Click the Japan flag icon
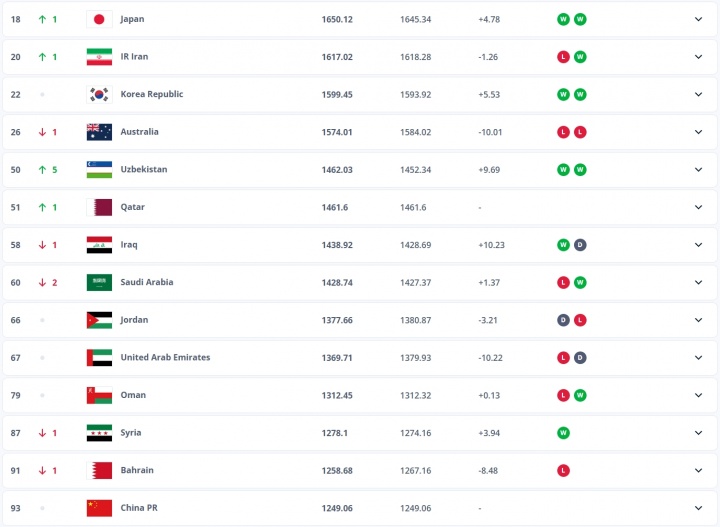This screenshot has height=527, width=720. click(99, 19)
